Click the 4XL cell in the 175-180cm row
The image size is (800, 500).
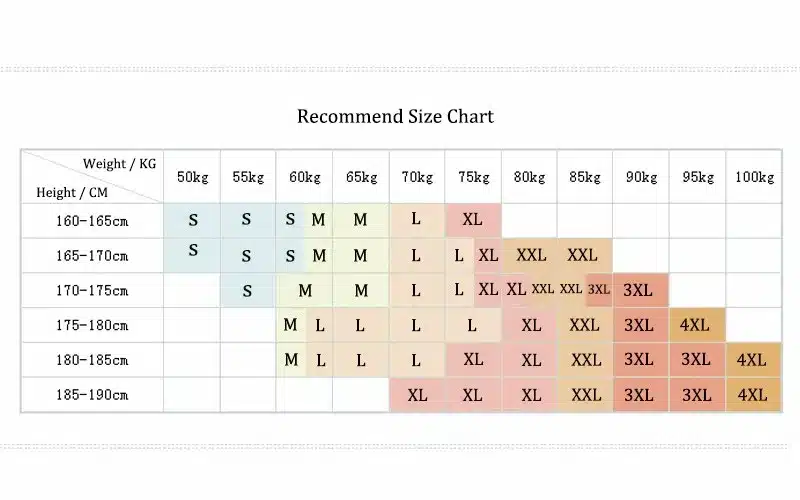point(695,325)
